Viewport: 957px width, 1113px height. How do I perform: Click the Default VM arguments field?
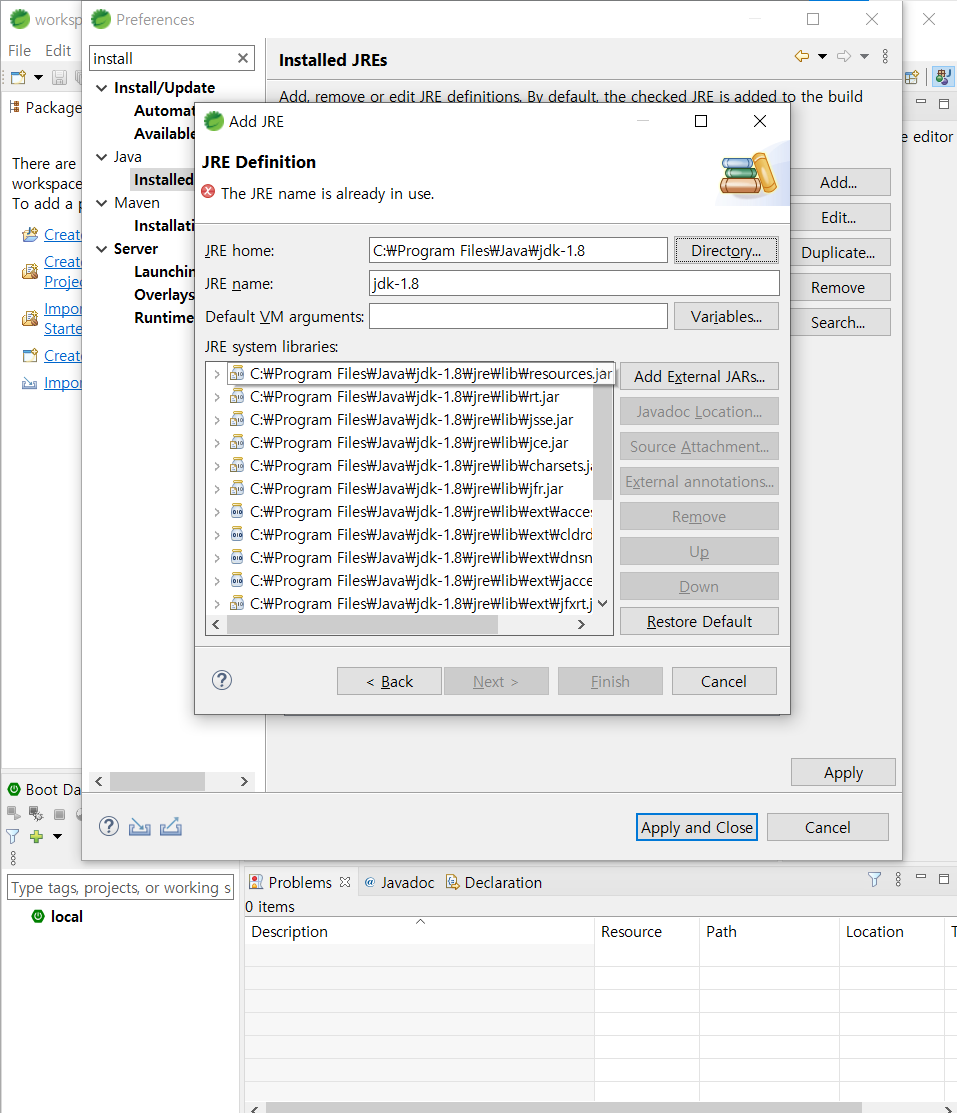[x=518, y=316]
